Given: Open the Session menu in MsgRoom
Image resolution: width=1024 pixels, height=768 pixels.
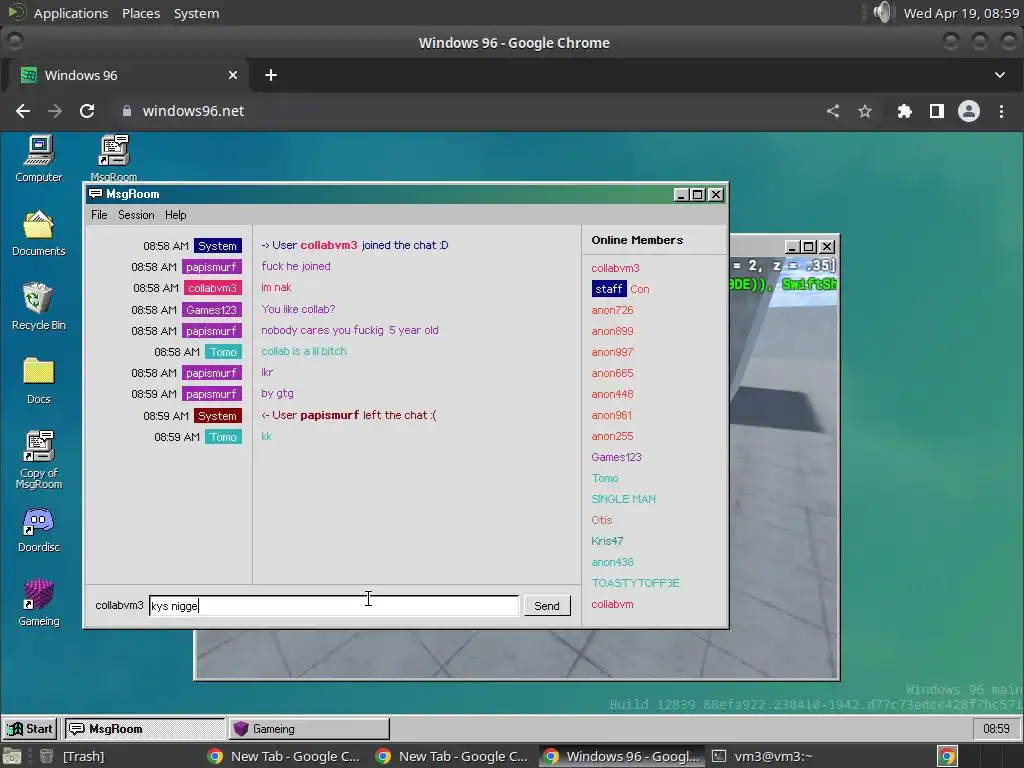Looking at the screenshot, I should click(136, 215).
